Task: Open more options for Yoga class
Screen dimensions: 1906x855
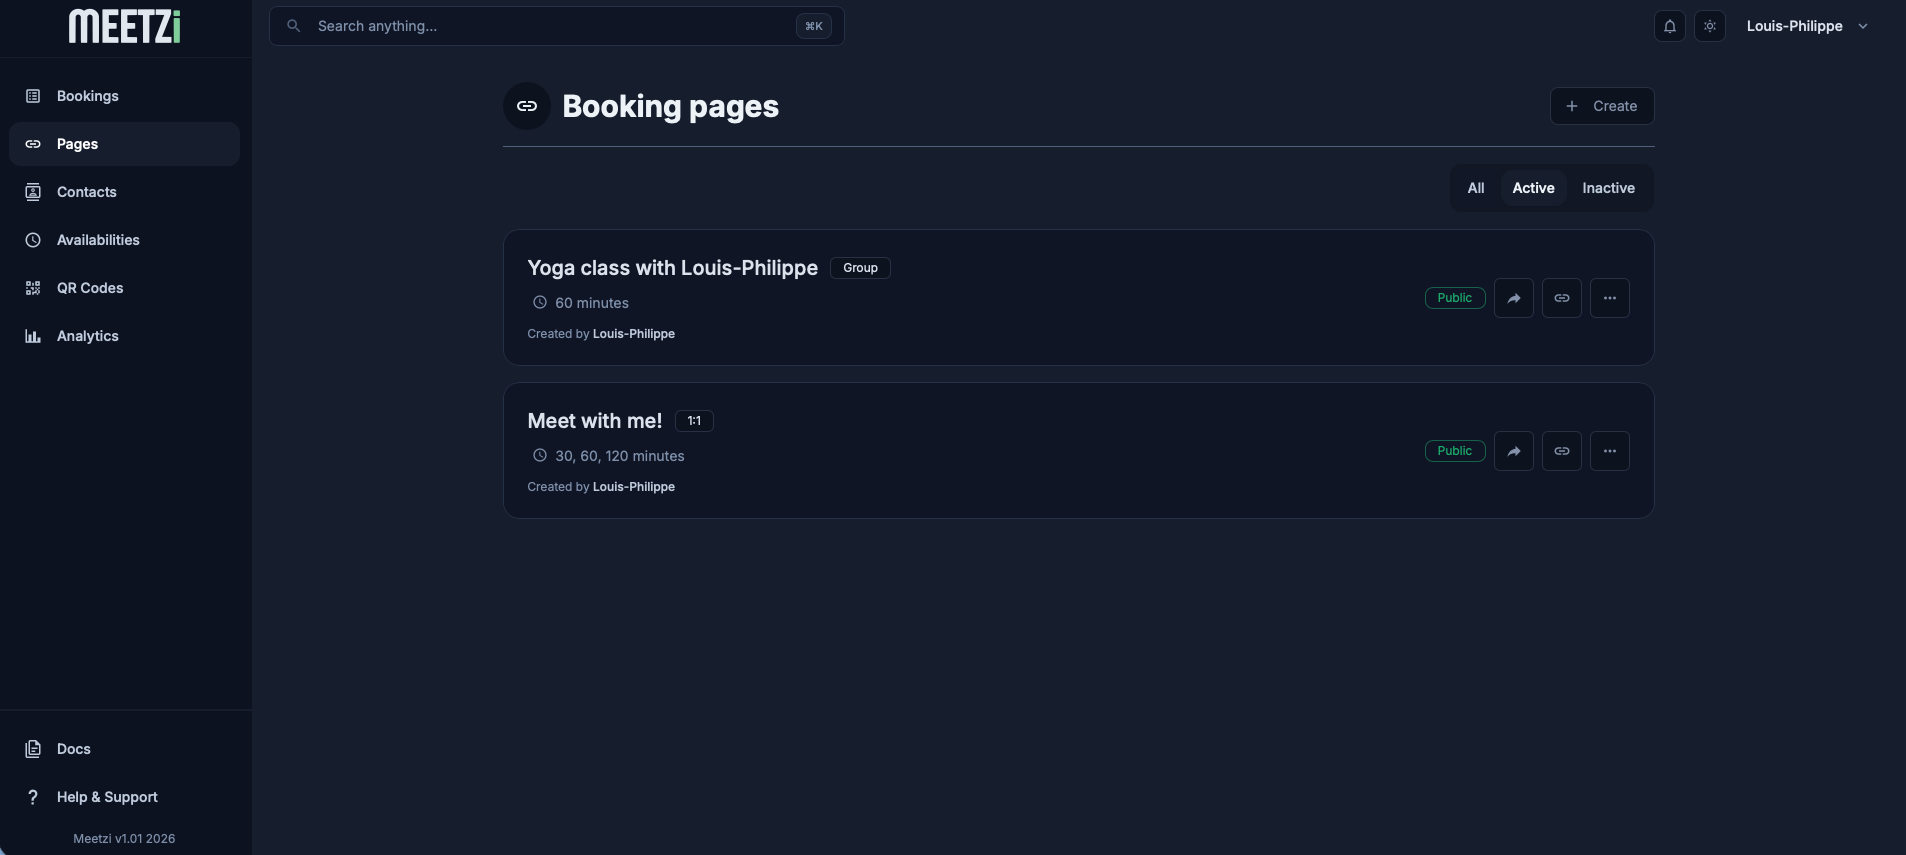Action: pos(1610,298)
